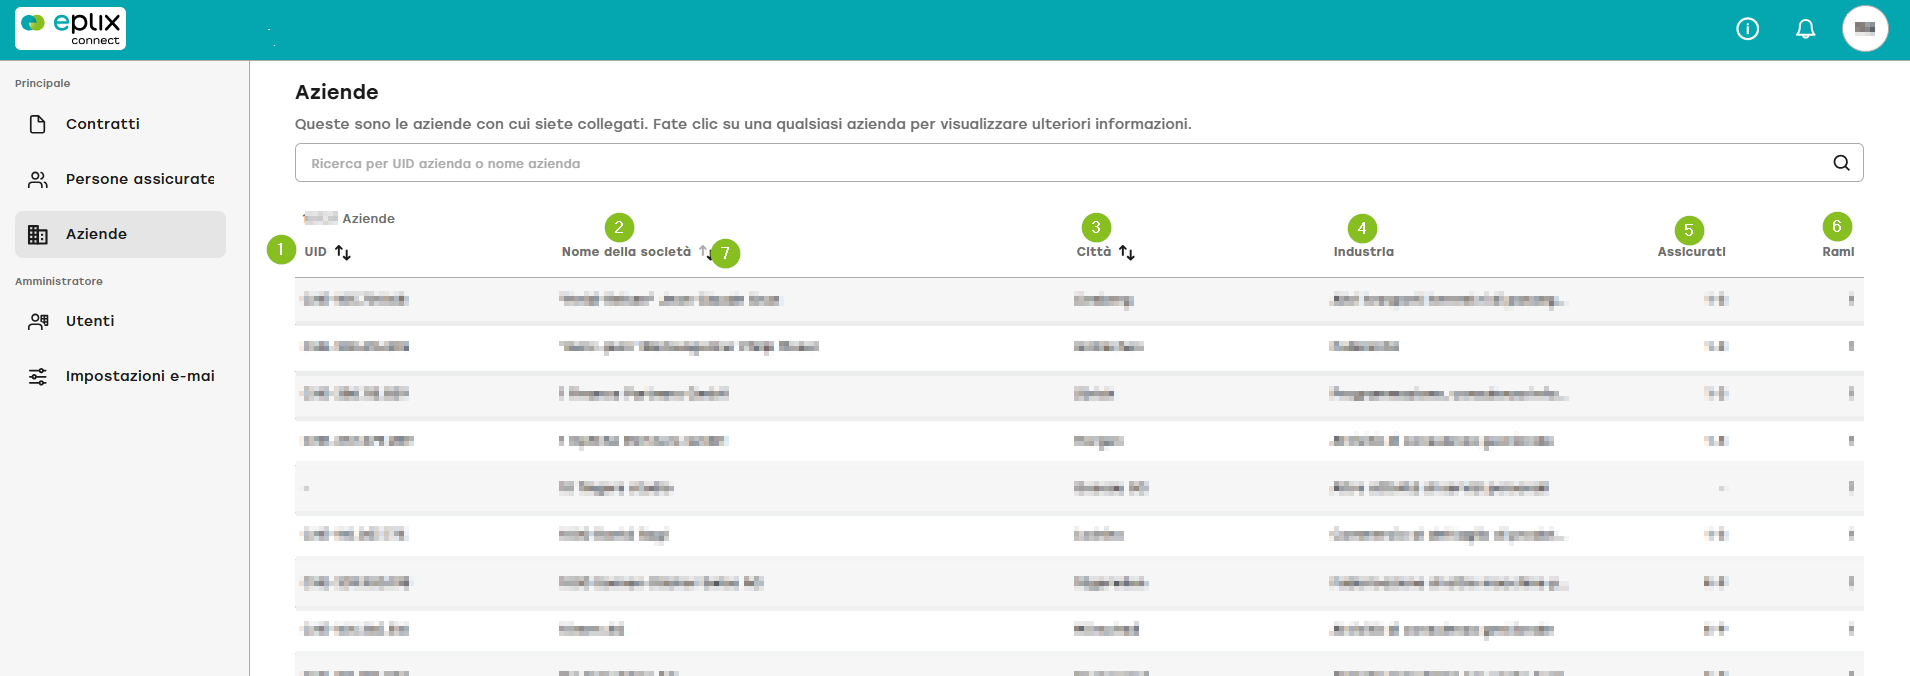Open Impostazioni e-mail settings
1910x676 pixels.
click(120, 376)
